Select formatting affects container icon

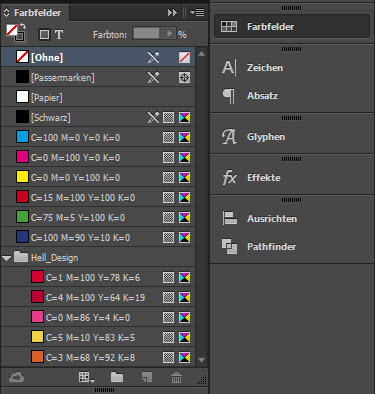pyautogui.click(x=44, y=34)
